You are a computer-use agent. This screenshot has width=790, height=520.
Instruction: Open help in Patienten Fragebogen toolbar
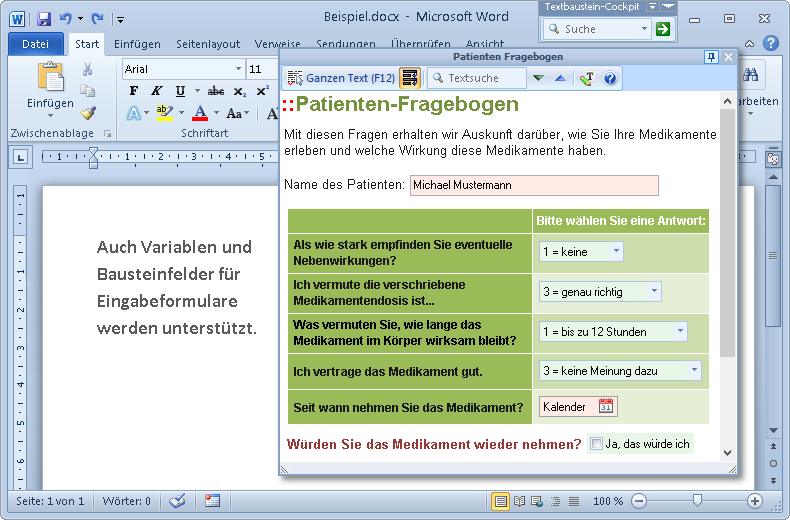[x=610, y=78]
